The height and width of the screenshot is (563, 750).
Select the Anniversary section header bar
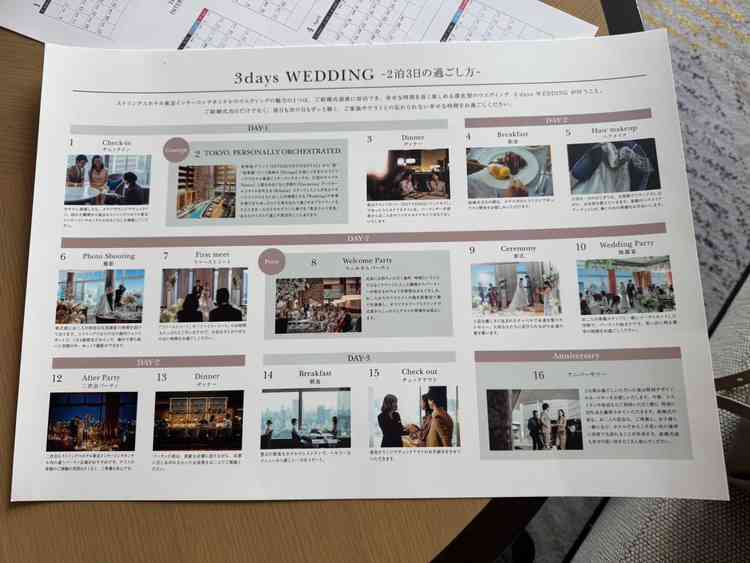tap(577, 356)
